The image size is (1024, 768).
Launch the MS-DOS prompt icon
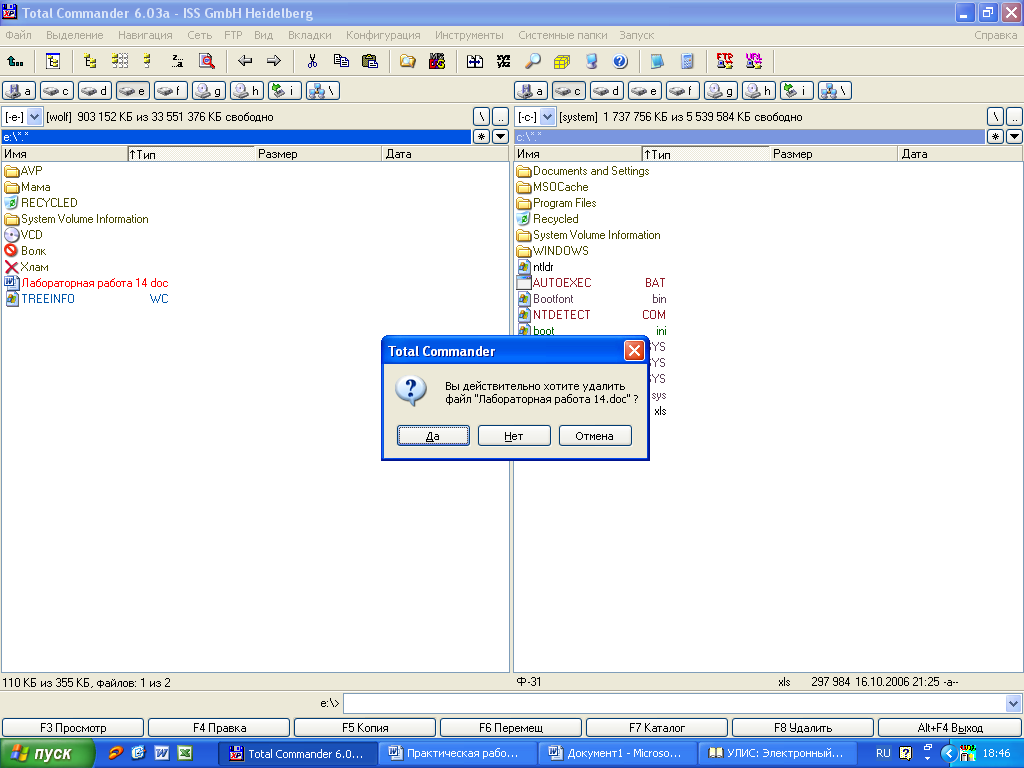pyautogui.click(x=437, y=61)
